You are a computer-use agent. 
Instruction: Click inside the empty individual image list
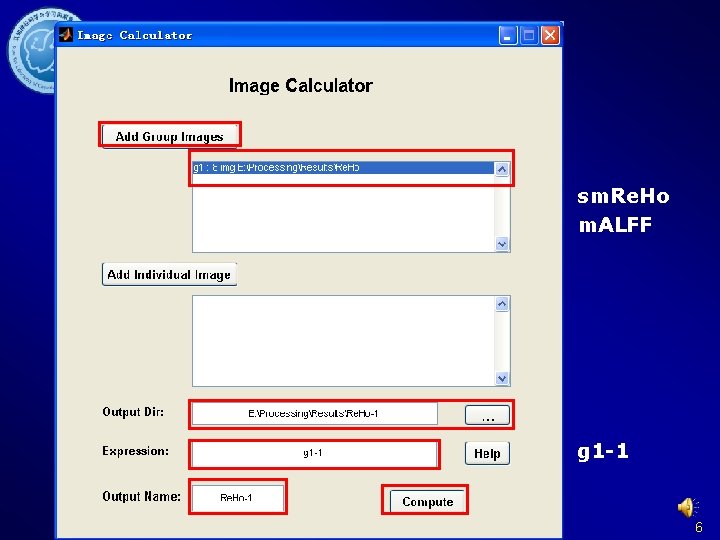click(x=343, y=341)
